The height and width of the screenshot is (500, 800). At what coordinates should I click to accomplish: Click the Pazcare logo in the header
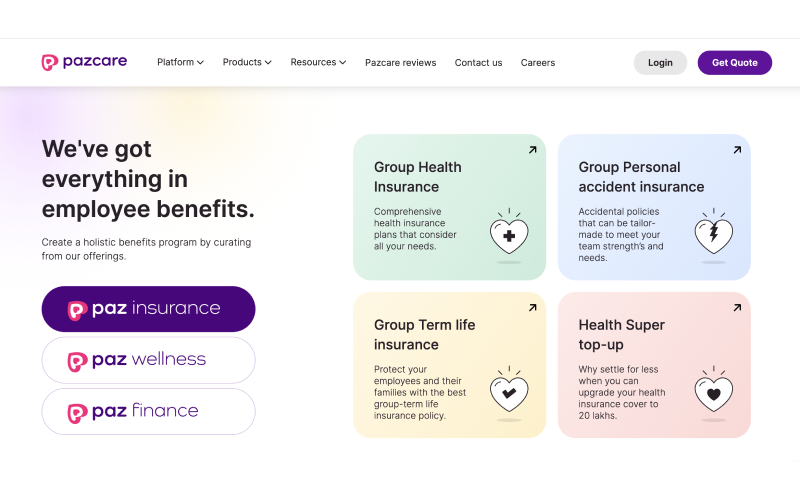pyautogui.click(x=84, y=62)
